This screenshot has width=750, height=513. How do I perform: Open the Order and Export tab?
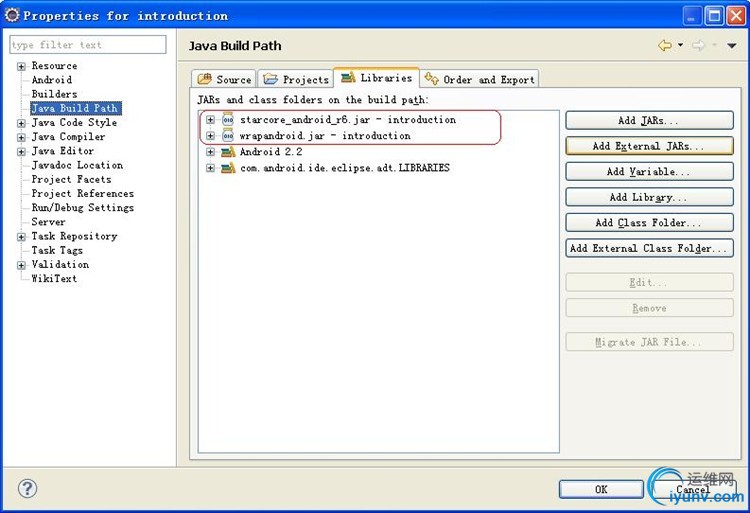pos(480,79)
